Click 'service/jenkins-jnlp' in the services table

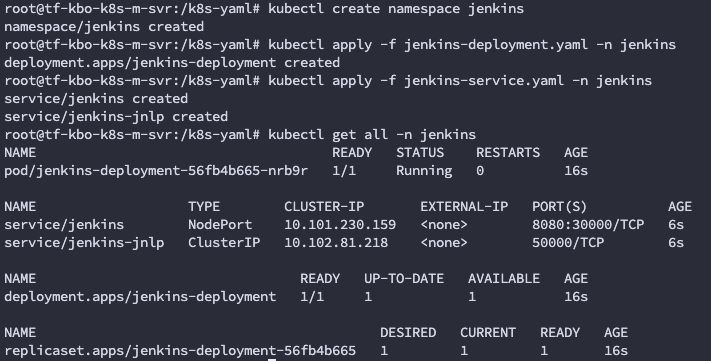coord(84,243)
